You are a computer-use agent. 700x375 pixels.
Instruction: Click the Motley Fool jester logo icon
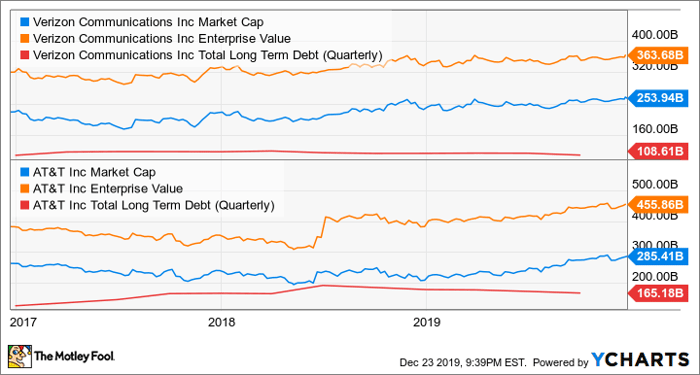pyautogui.click(x=20, y=355)
